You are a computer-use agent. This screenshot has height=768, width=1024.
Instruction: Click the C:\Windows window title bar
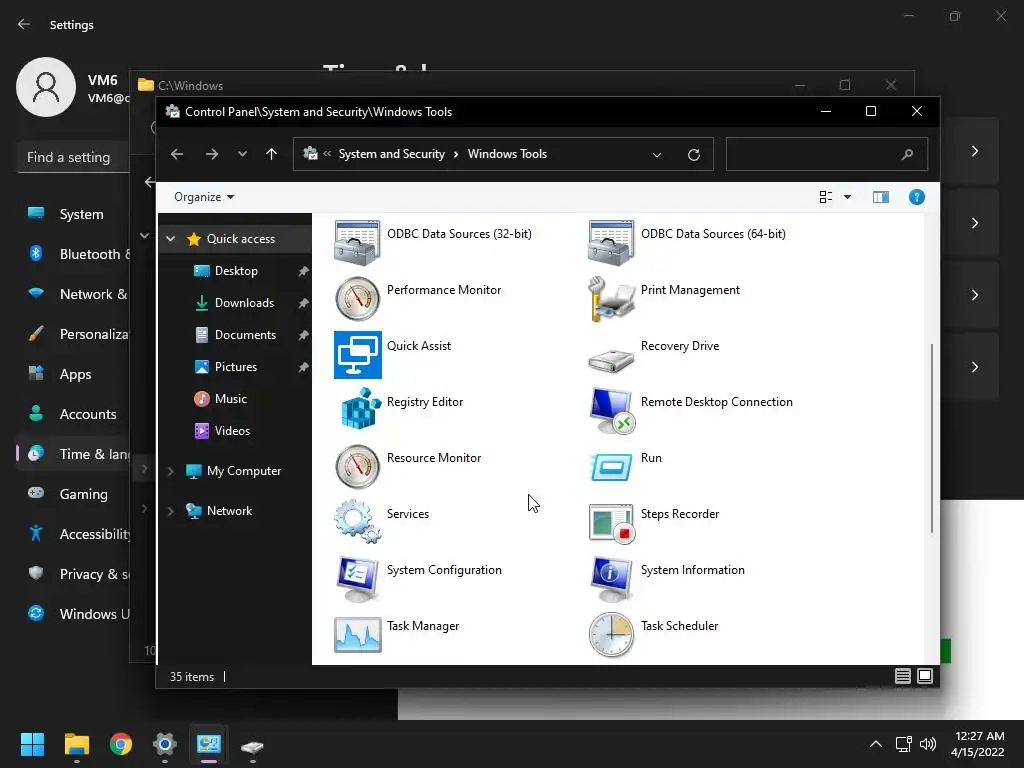(522, 85)
